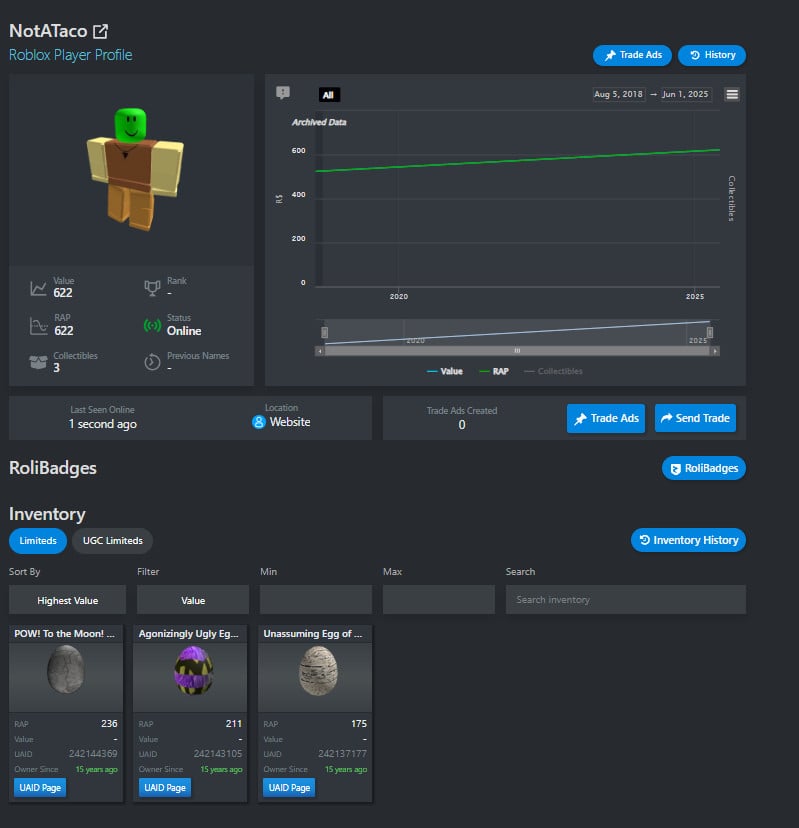The height and width of the screenshot is (828, 799).
Task: Click the NotATaco username heading
Action: (48, 31)
